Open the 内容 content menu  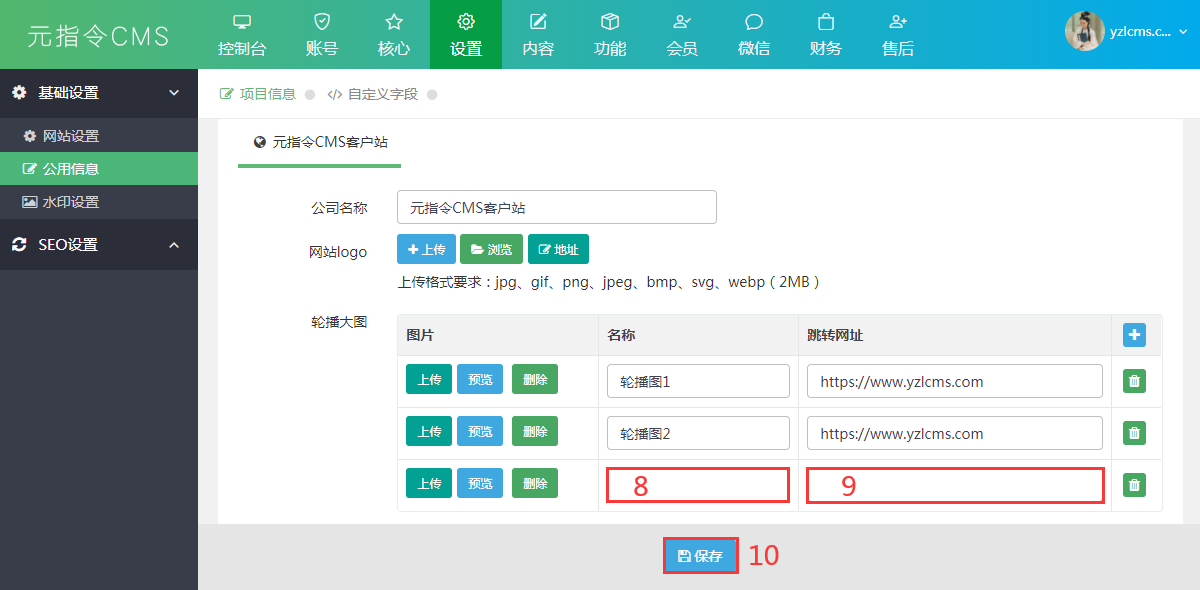(538, 34)
